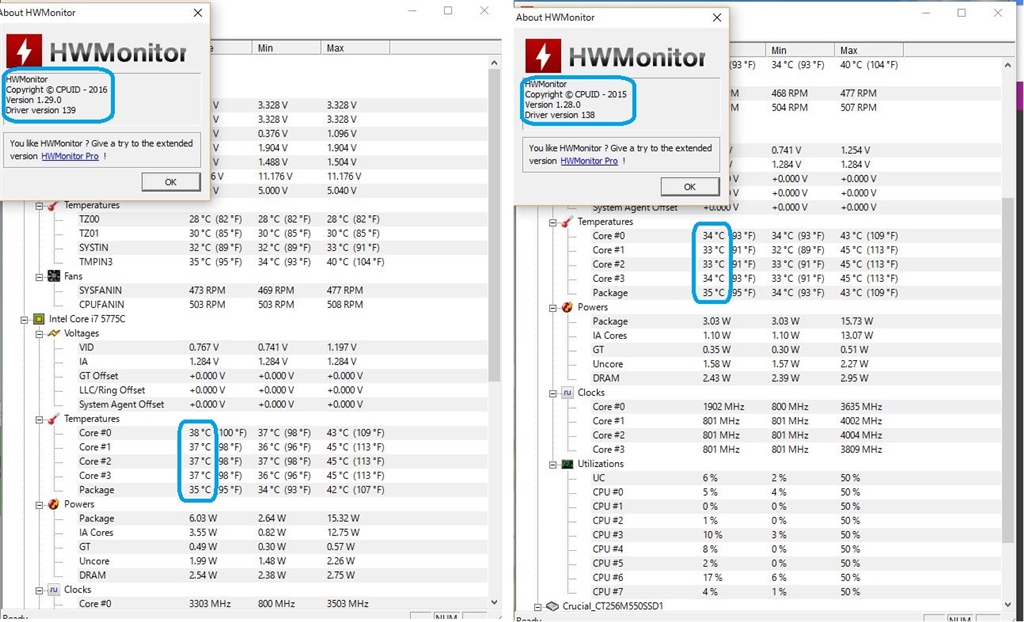Close the left About HWMonitor dialog
This screenshot has width=1024, height=622.
point(198,12)
